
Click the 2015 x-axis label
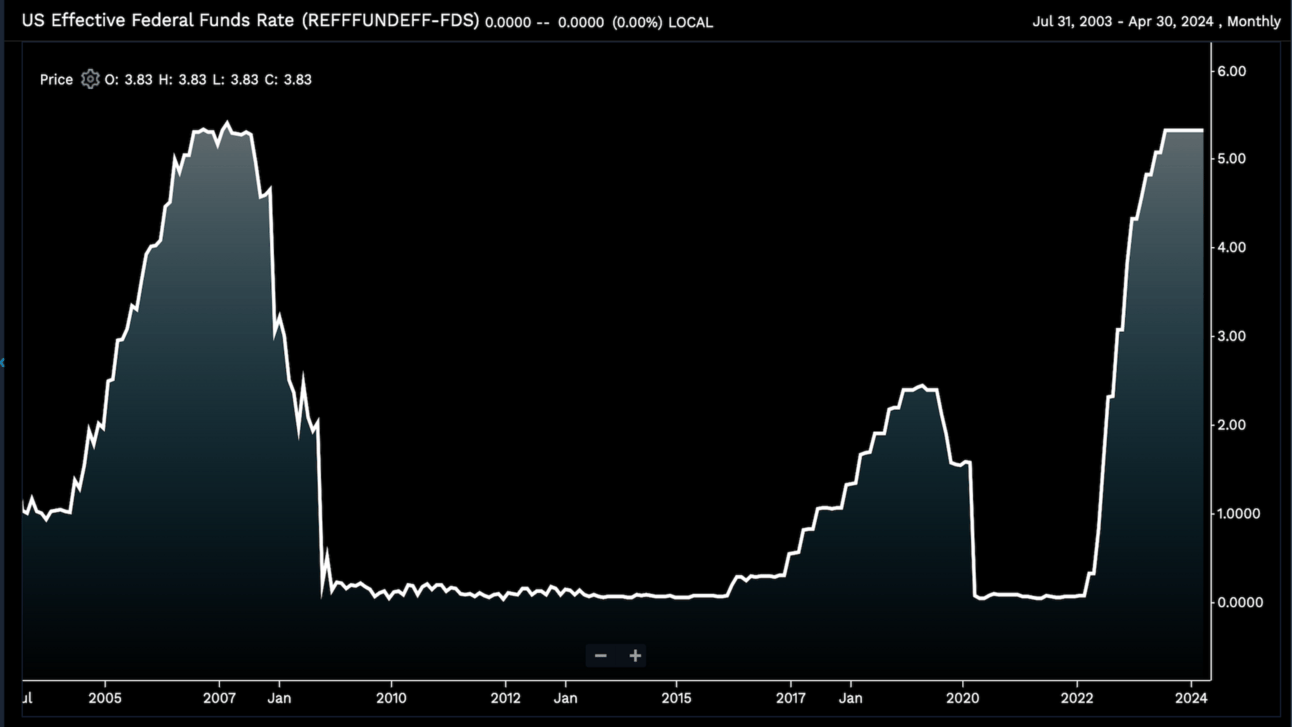click(x=677, y=697)
